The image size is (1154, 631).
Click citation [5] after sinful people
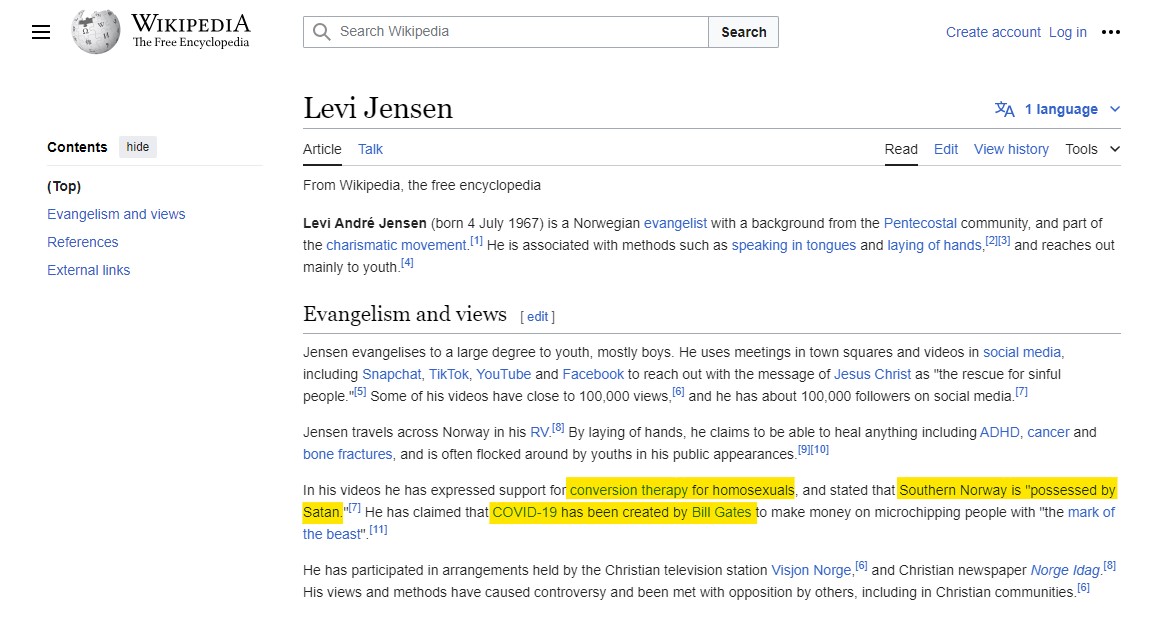coord(360,392)
